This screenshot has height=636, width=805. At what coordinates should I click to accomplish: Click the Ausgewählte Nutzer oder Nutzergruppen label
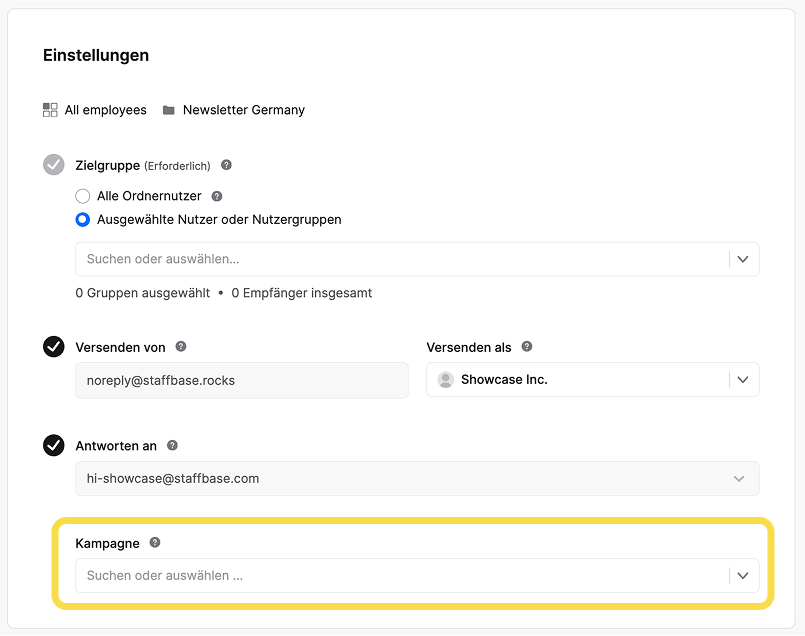click(x=219, y=220)
